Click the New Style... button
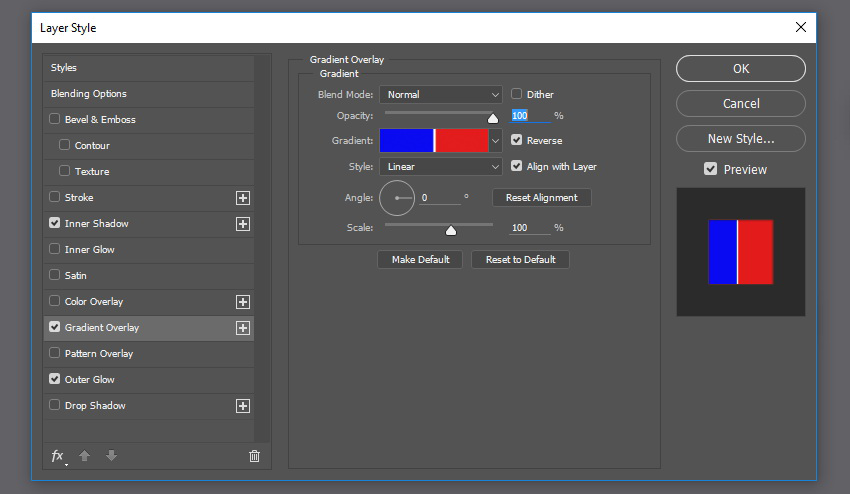The width and height of the screenshot is (850, 494). coord(740,139)
